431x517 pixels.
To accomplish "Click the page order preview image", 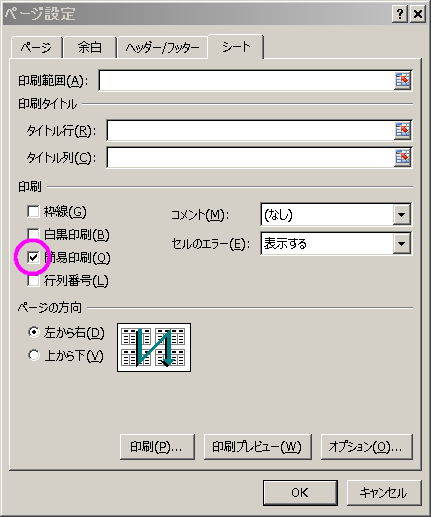I will pyautogui.click(x=154, y=347).
